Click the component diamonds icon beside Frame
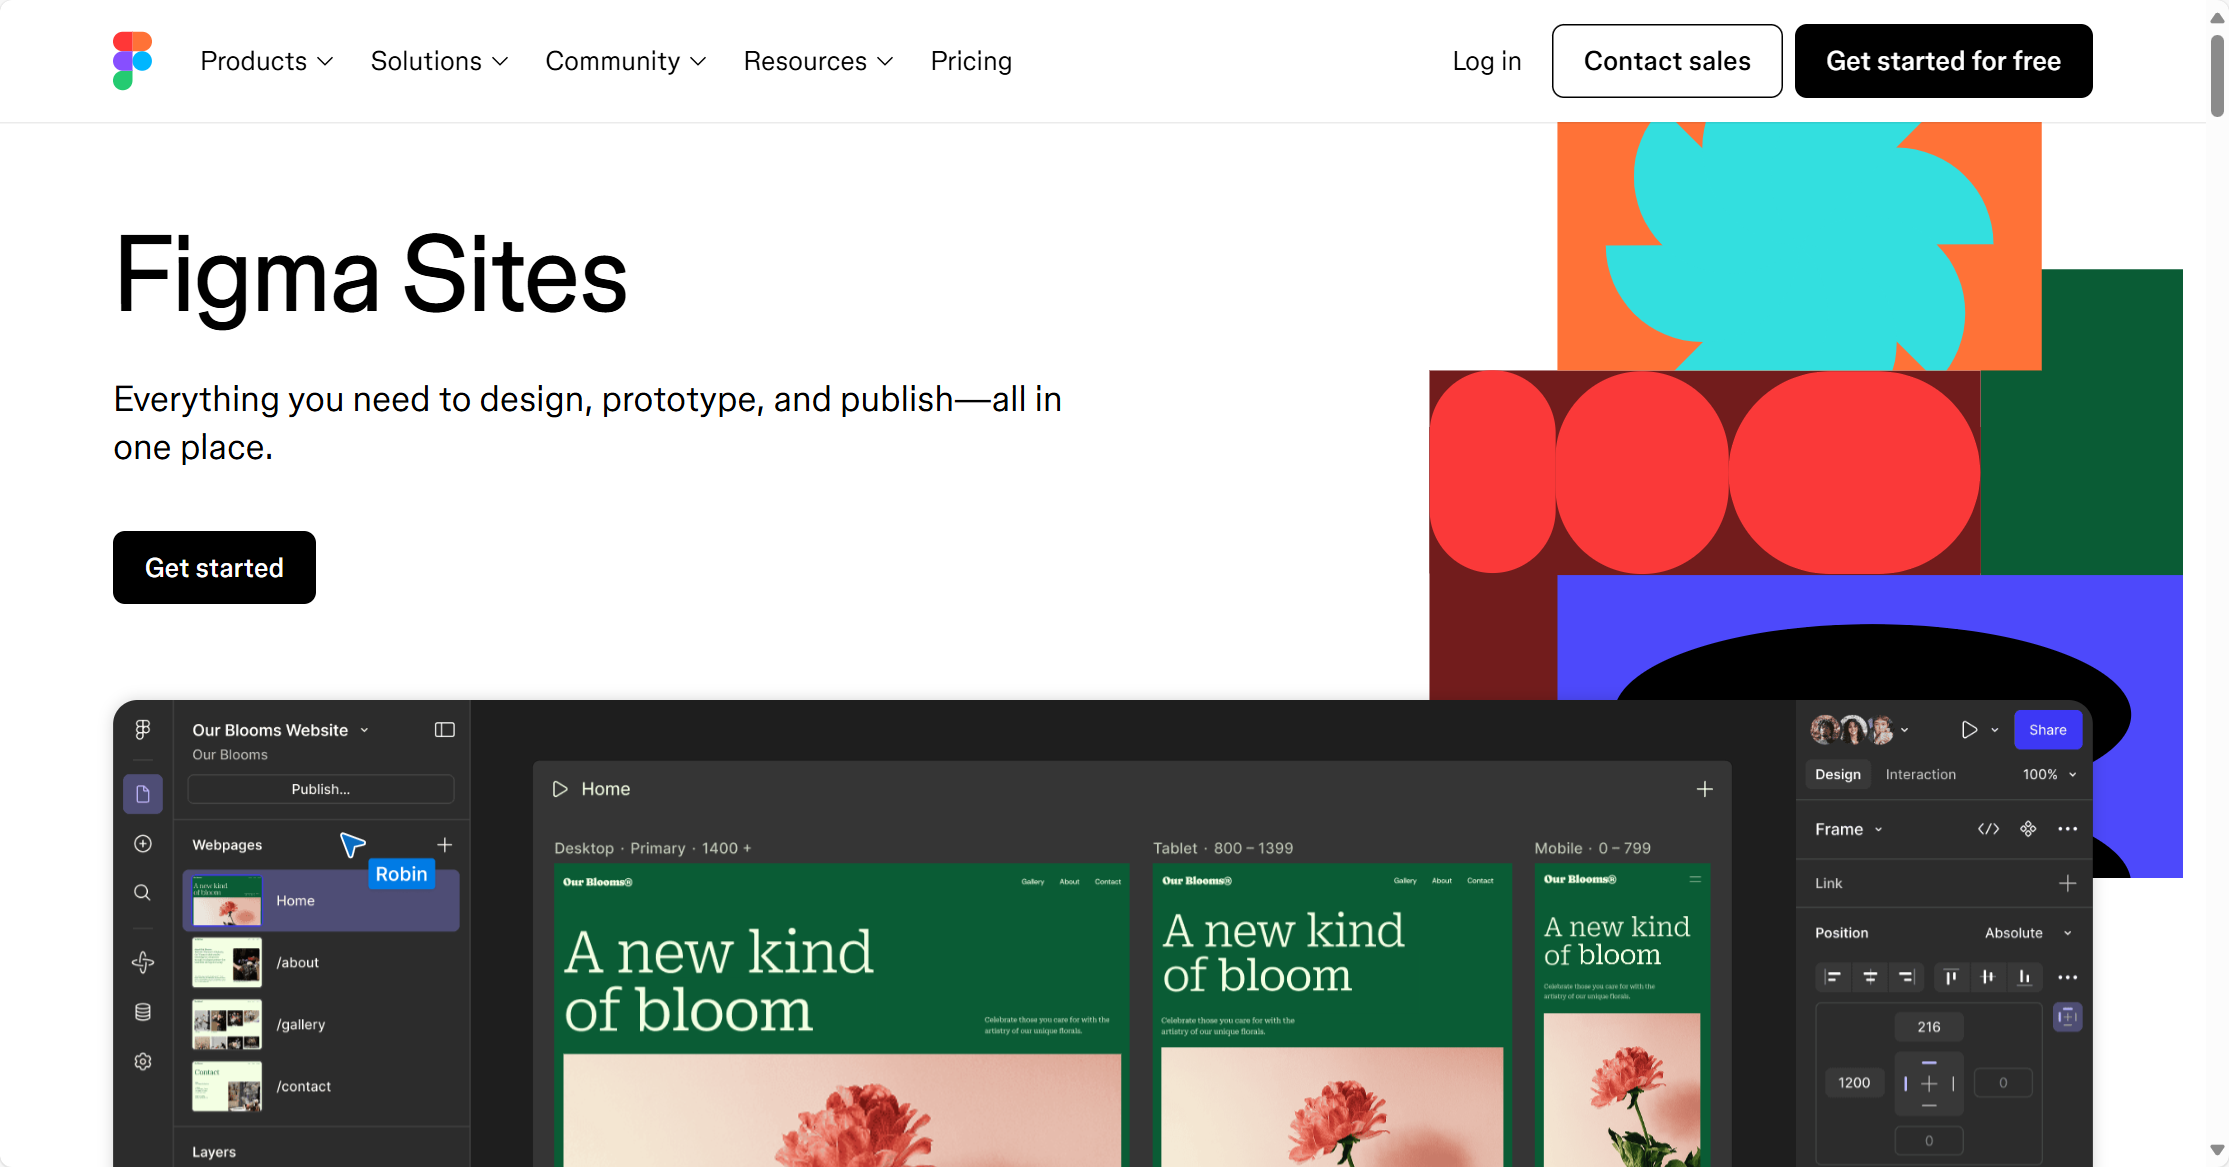The height and width of the screenshot is (1167, 2229). tap(2028, 829)
